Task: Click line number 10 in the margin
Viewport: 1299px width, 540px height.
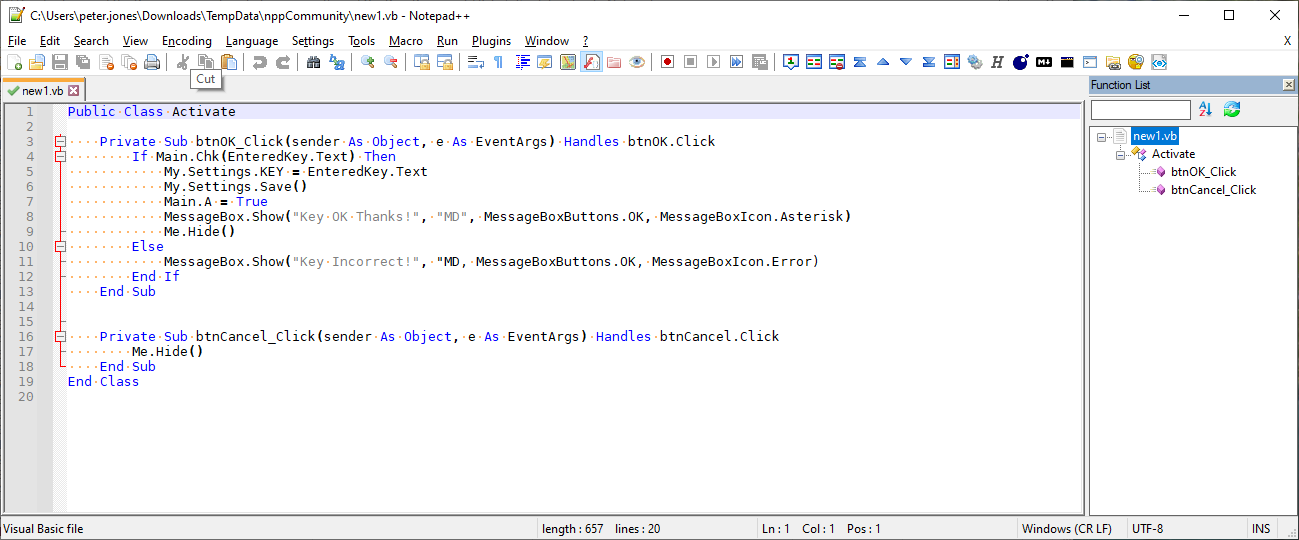Action: [x=26, y=246]
